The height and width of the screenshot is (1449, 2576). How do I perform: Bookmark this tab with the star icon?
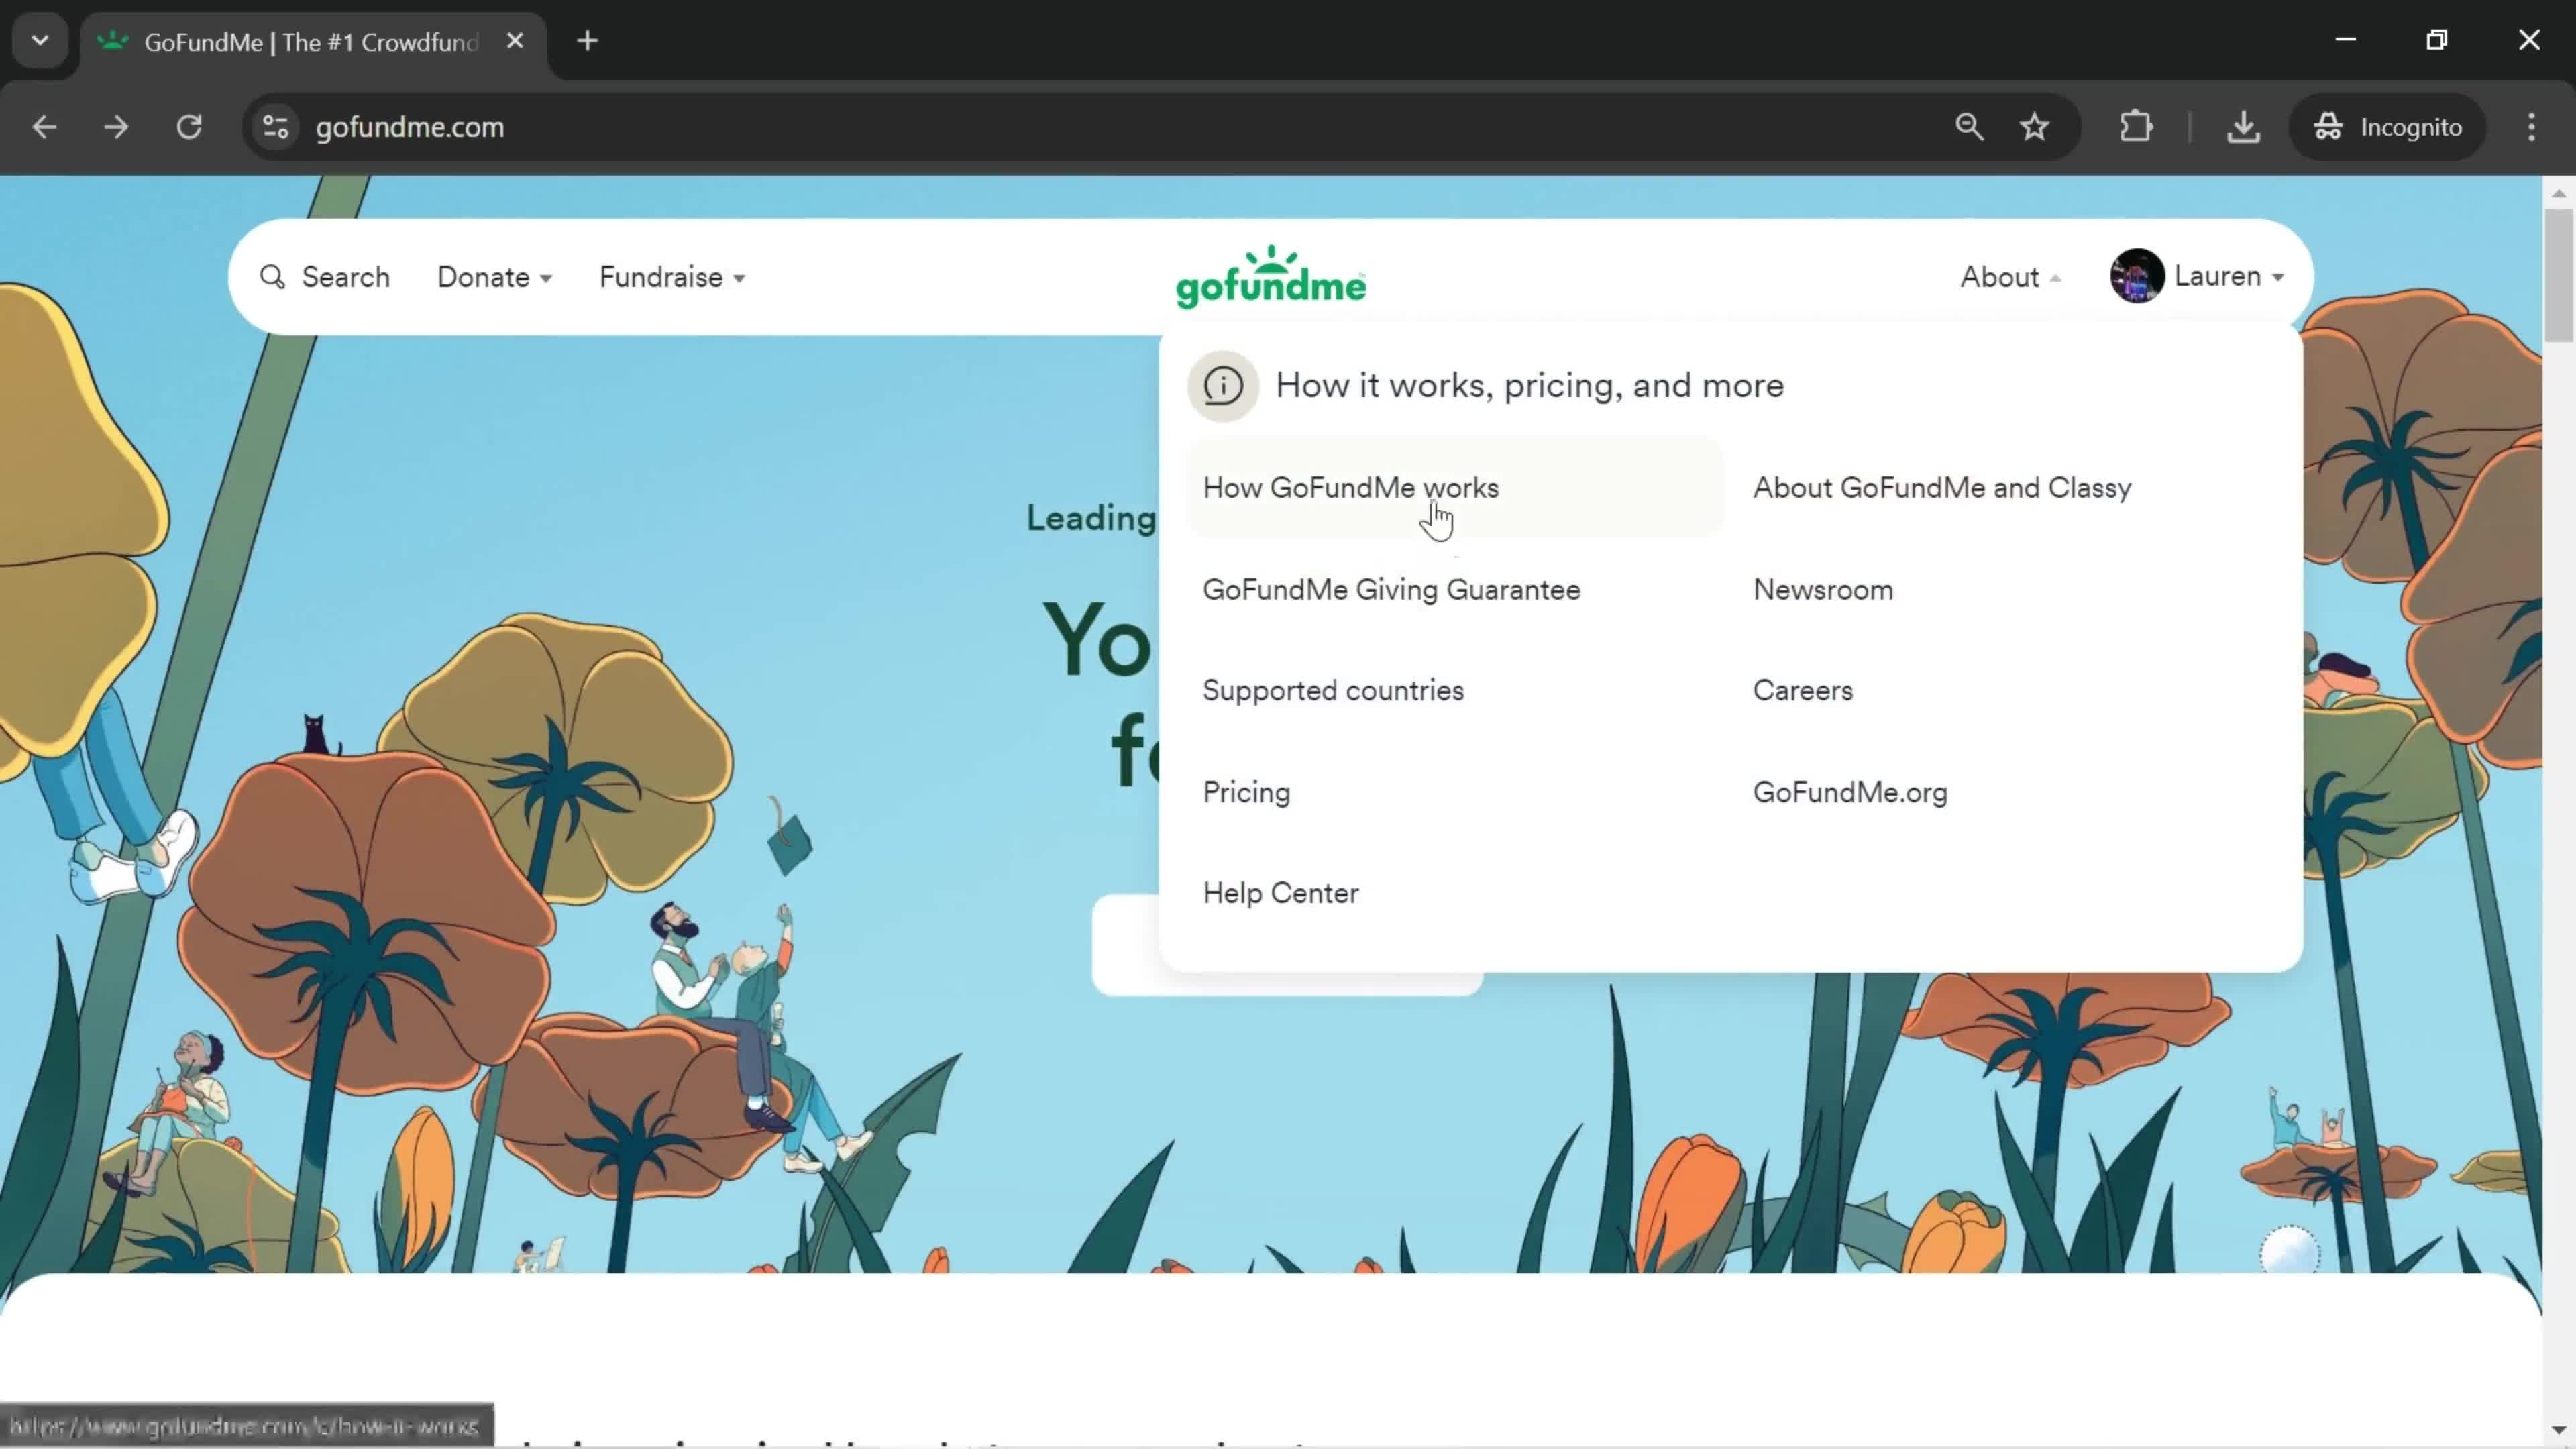pos(2034,127)
